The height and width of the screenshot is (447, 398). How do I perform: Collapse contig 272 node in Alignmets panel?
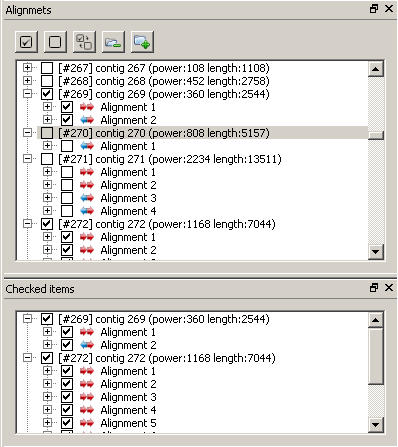(x=27, y=224)
